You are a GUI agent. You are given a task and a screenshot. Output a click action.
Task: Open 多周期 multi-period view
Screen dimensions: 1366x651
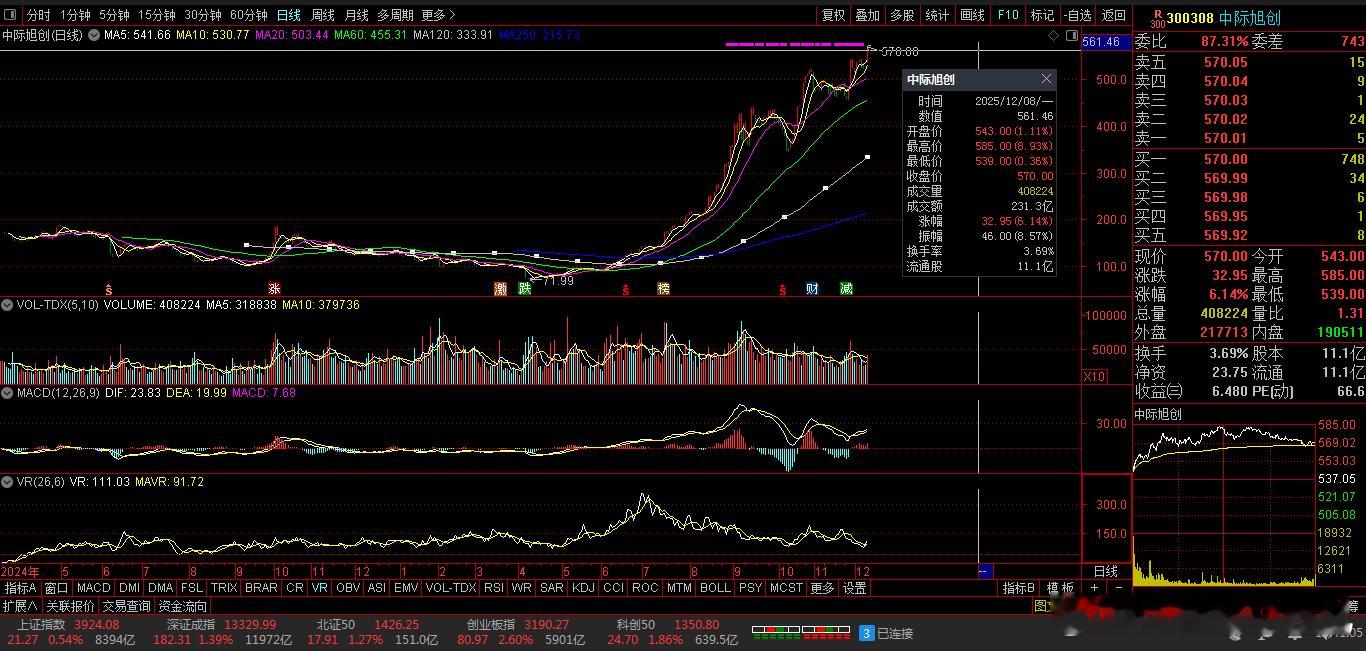(395, 15)
